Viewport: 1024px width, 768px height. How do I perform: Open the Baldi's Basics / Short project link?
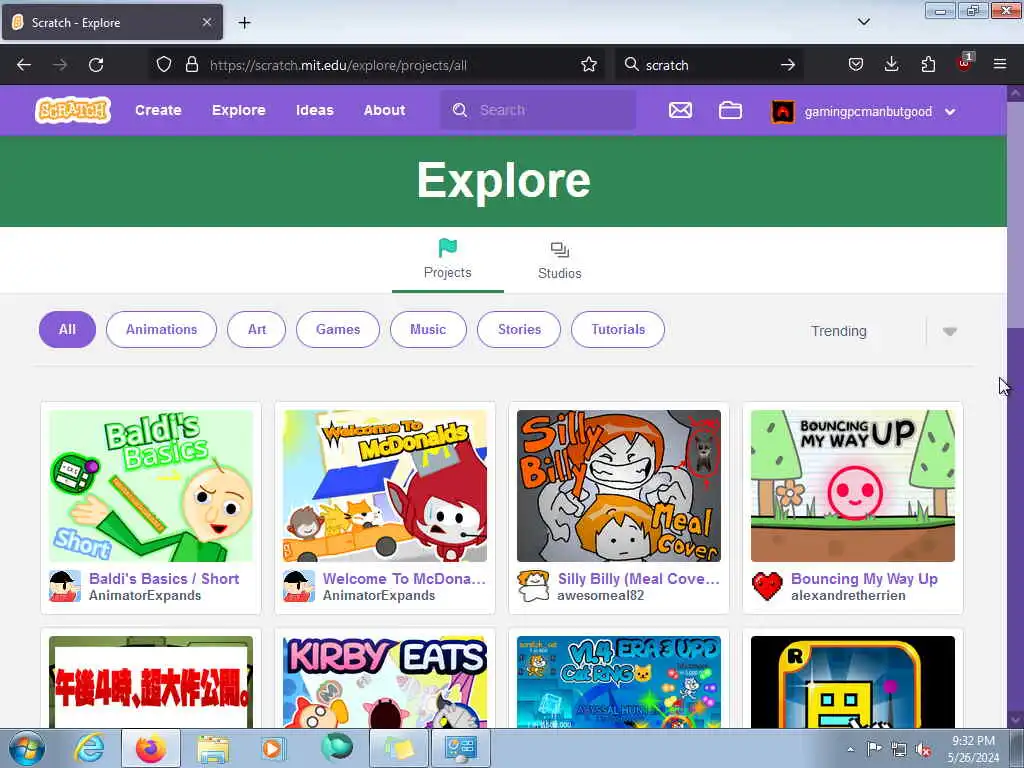(164, 579)
